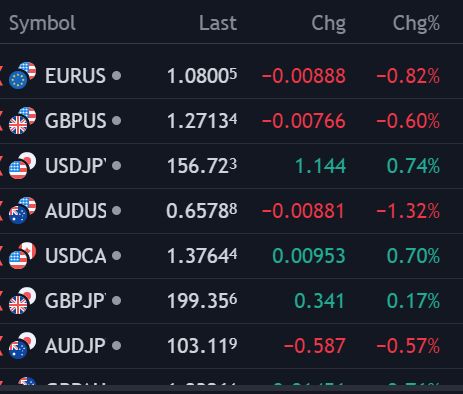Click the GBPUSD UK-US flag icon
This screenshot has width=463, height=394.
22,120
